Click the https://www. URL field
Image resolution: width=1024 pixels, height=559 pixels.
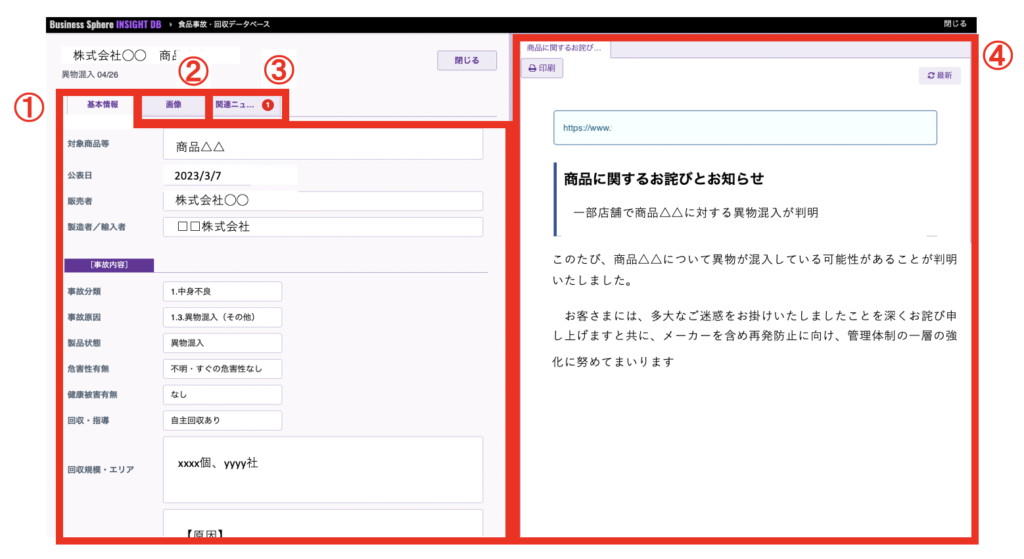[x=745, y=128]
